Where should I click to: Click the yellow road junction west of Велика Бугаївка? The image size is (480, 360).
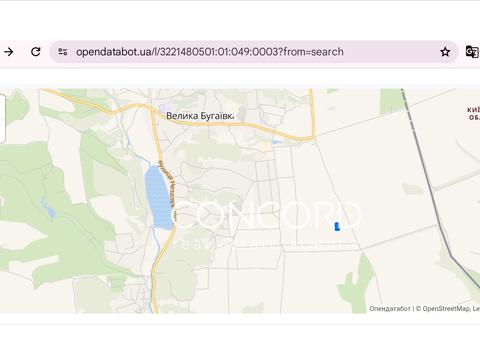(x=152, y=111)
